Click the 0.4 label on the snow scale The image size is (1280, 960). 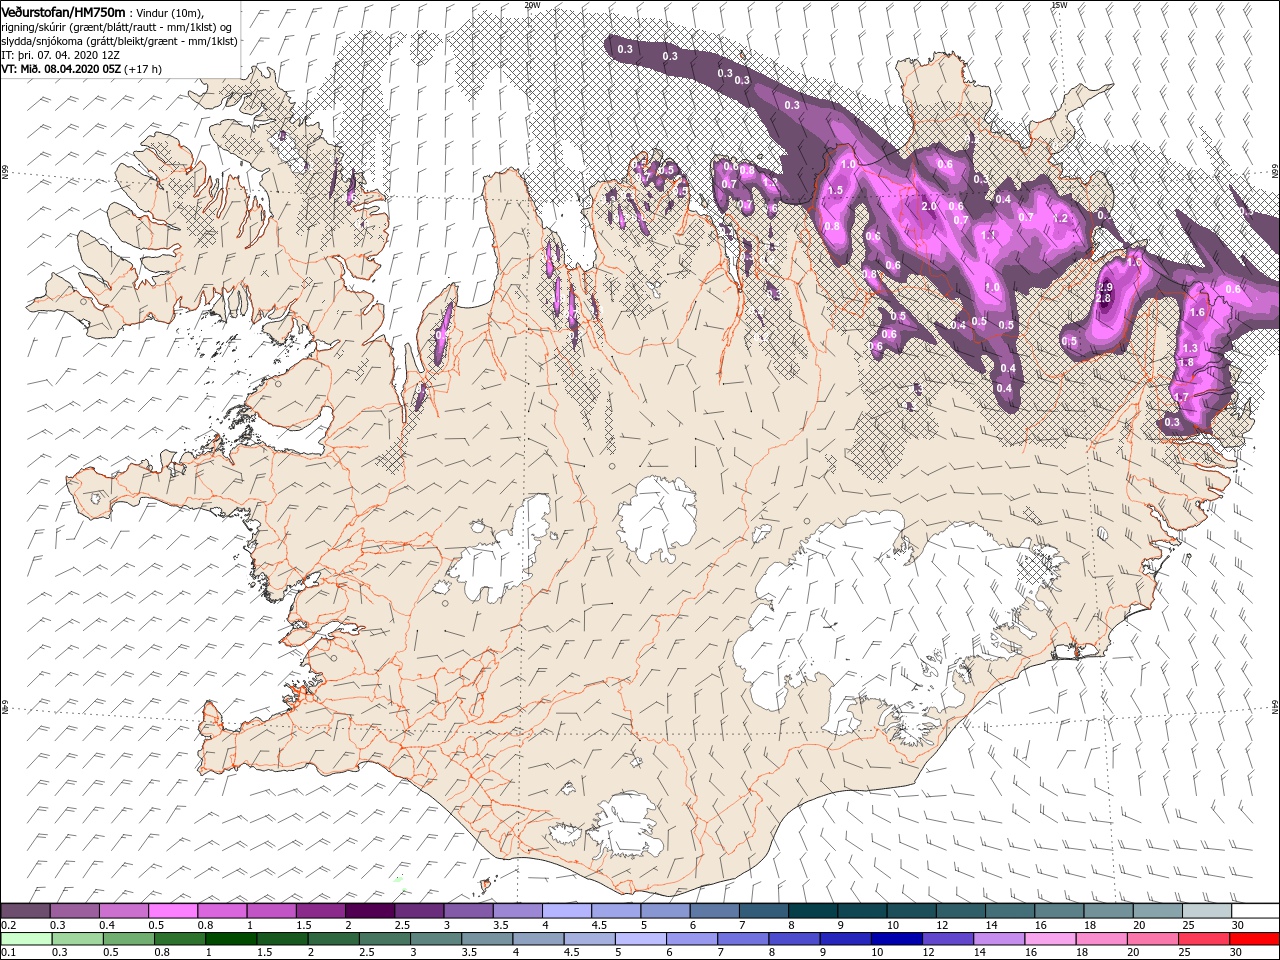point(107,925)
